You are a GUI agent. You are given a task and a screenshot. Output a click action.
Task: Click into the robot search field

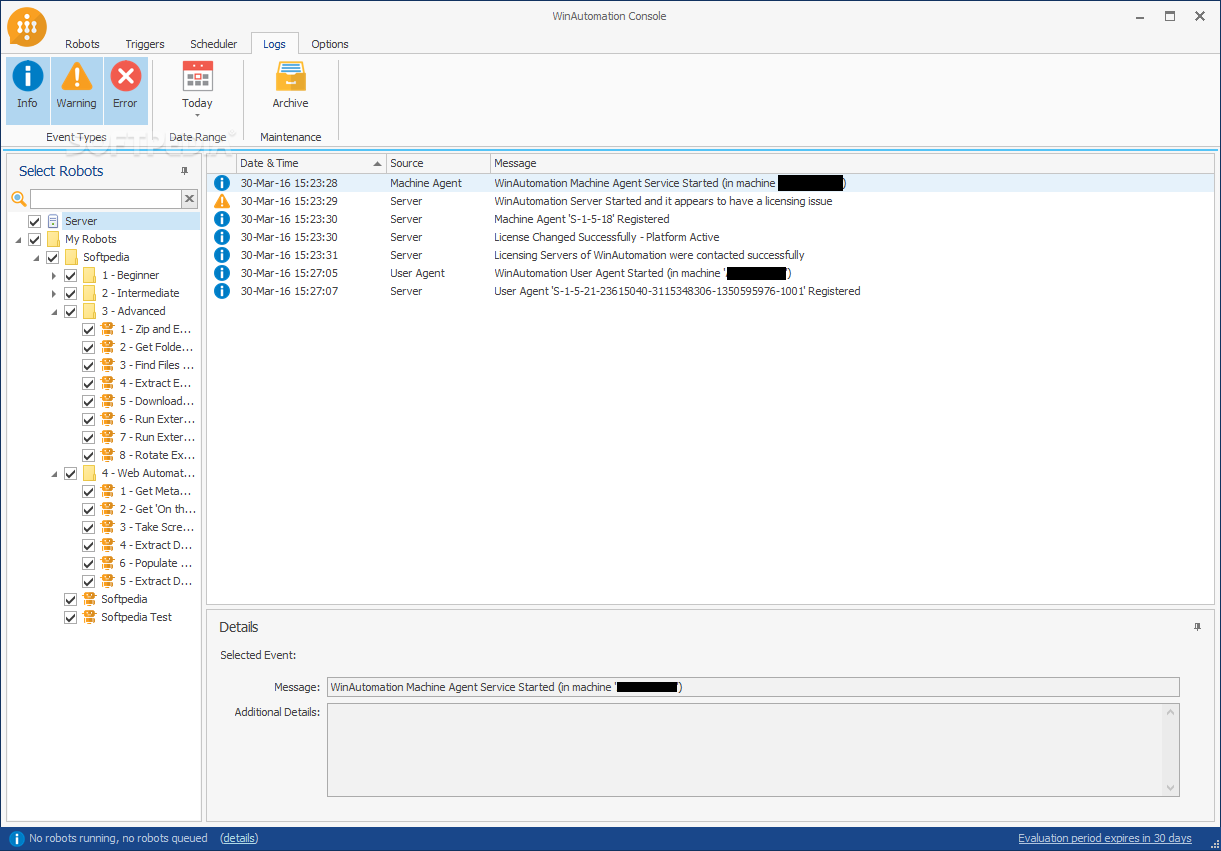click(106, 199)
